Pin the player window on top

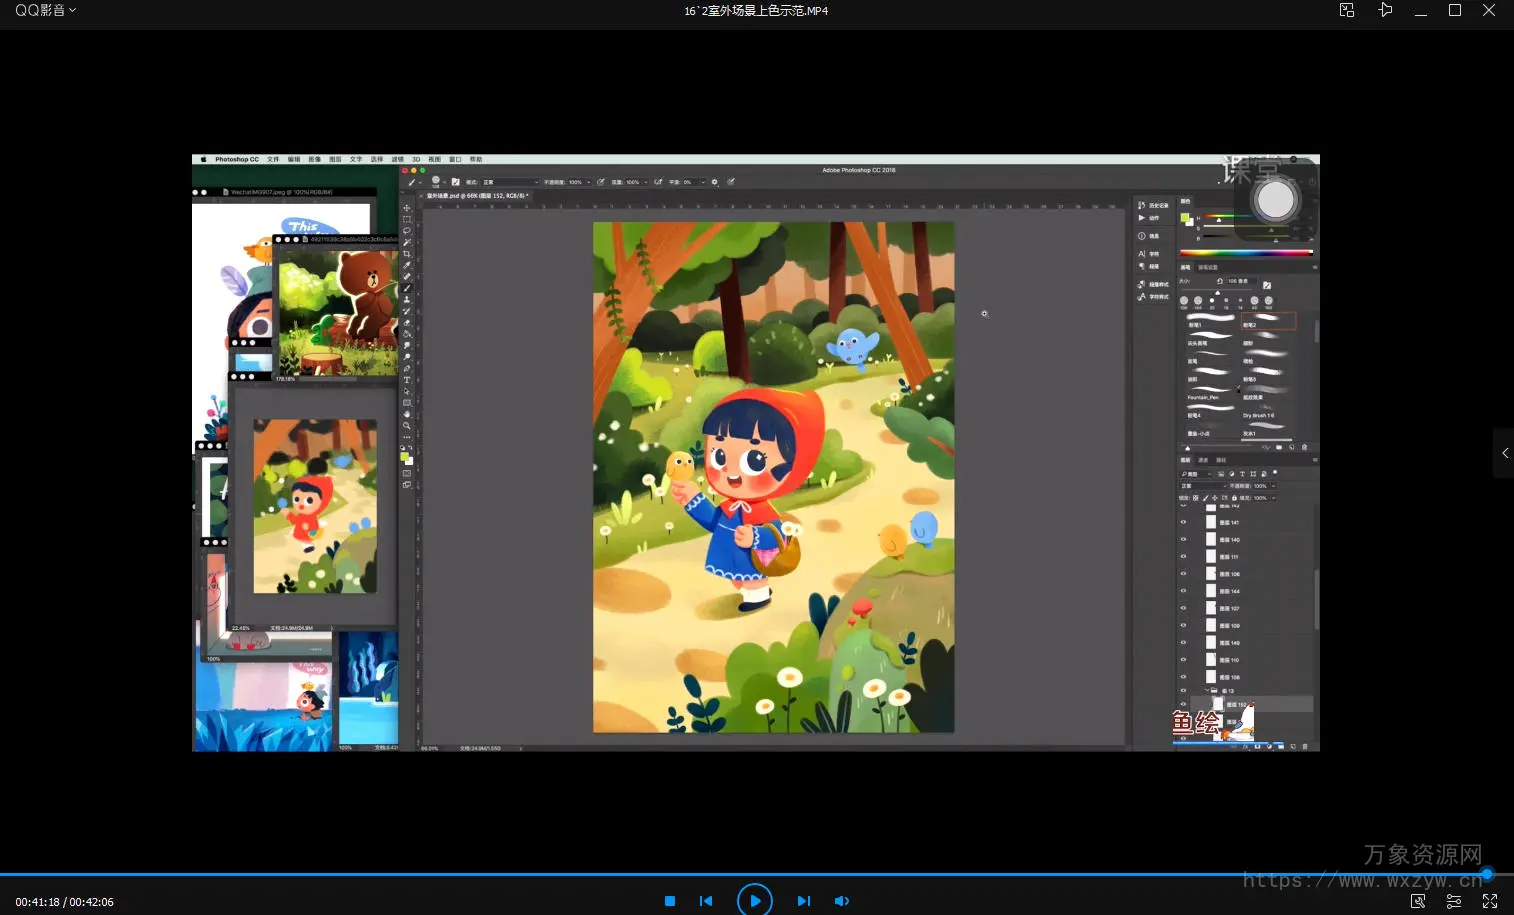(x=1385, y=10)
